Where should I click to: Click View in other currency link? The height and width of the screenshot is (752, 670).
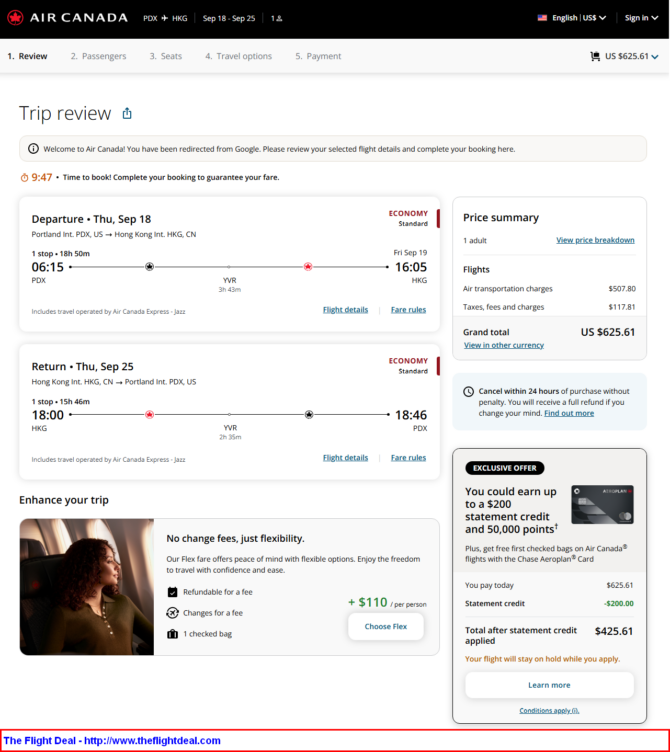[504, 345]
